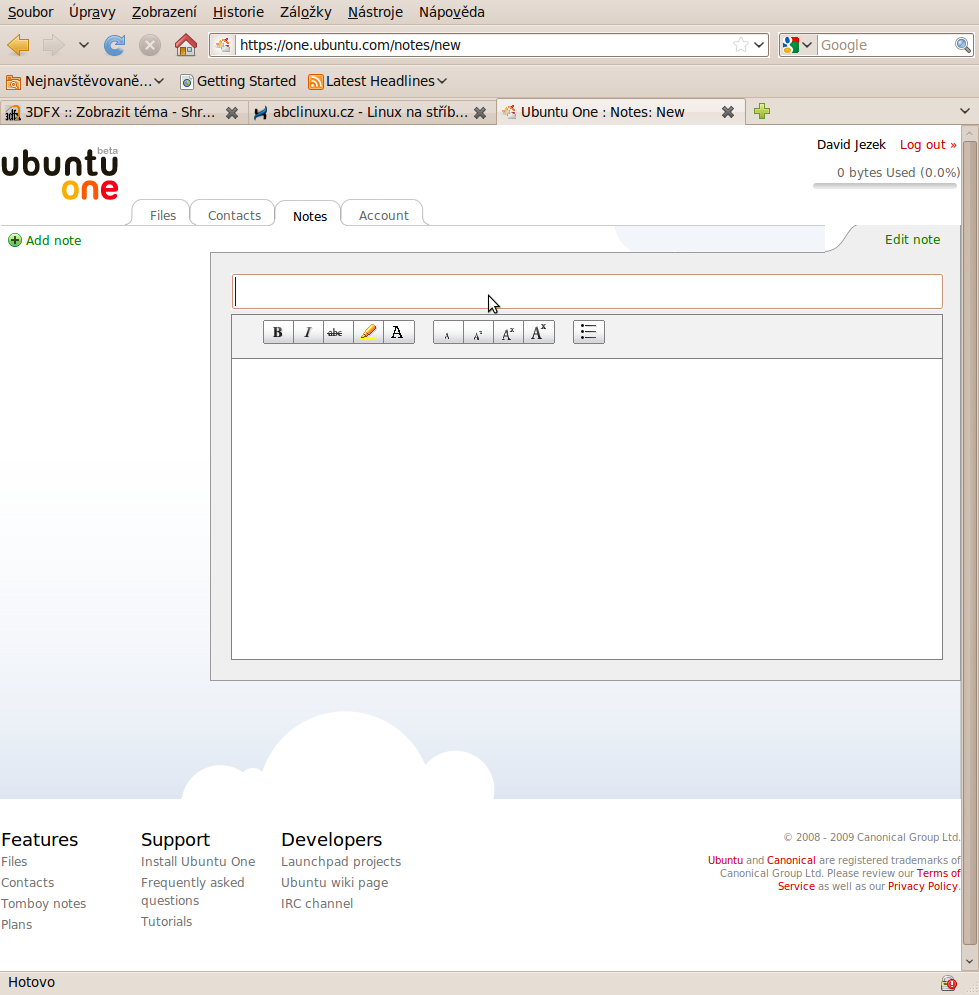Open the Záložky menu
979x995 pixels.
(x=305, y=12)
